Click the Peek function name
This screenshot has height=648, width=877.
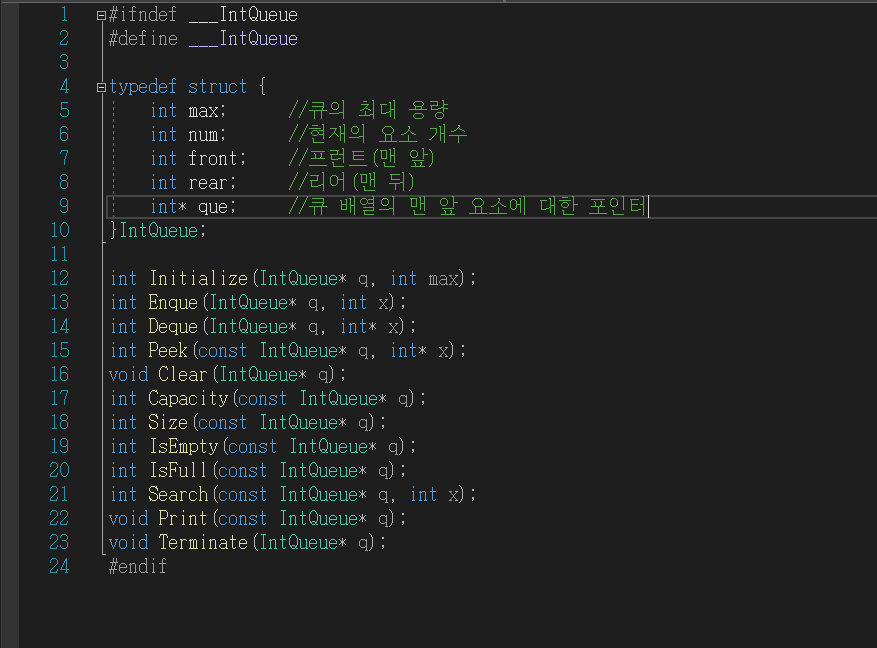[168, 351]
